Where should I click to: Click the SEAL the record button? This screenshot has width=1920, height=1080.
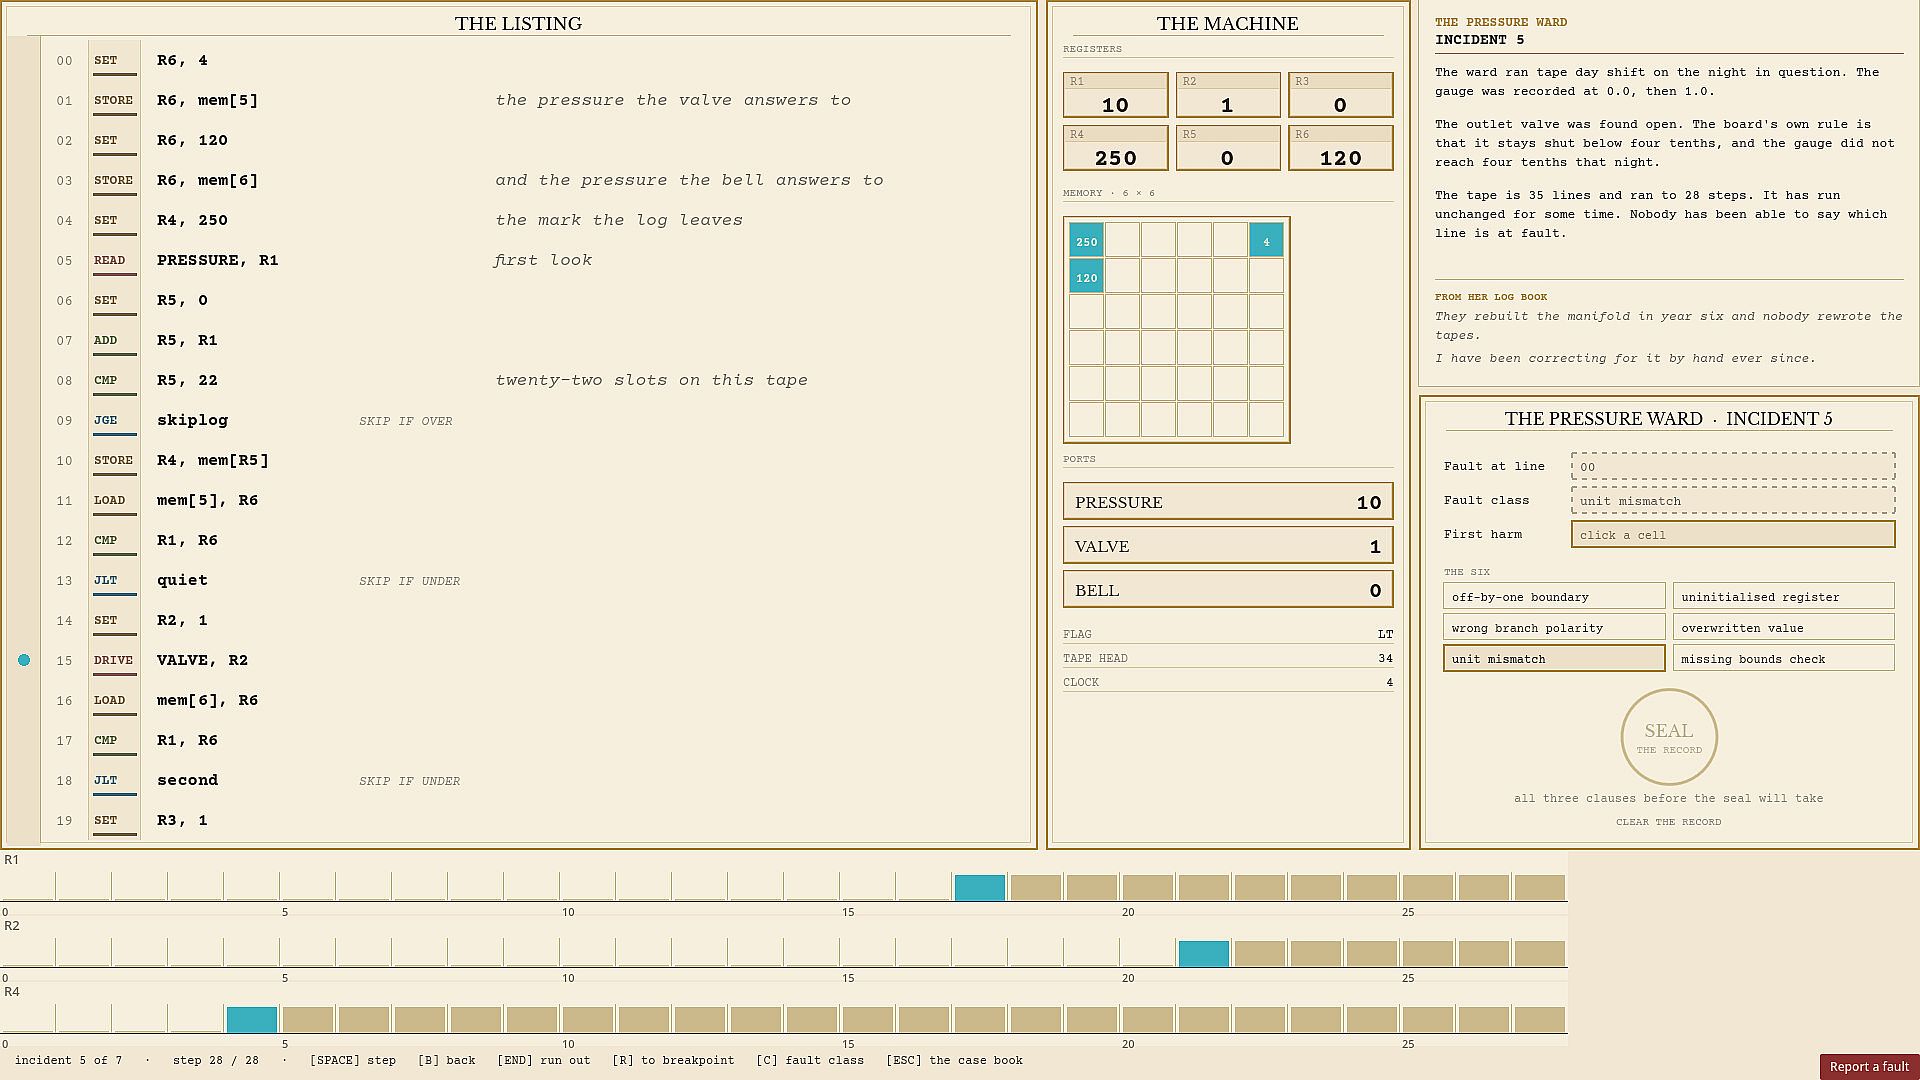1669,737
